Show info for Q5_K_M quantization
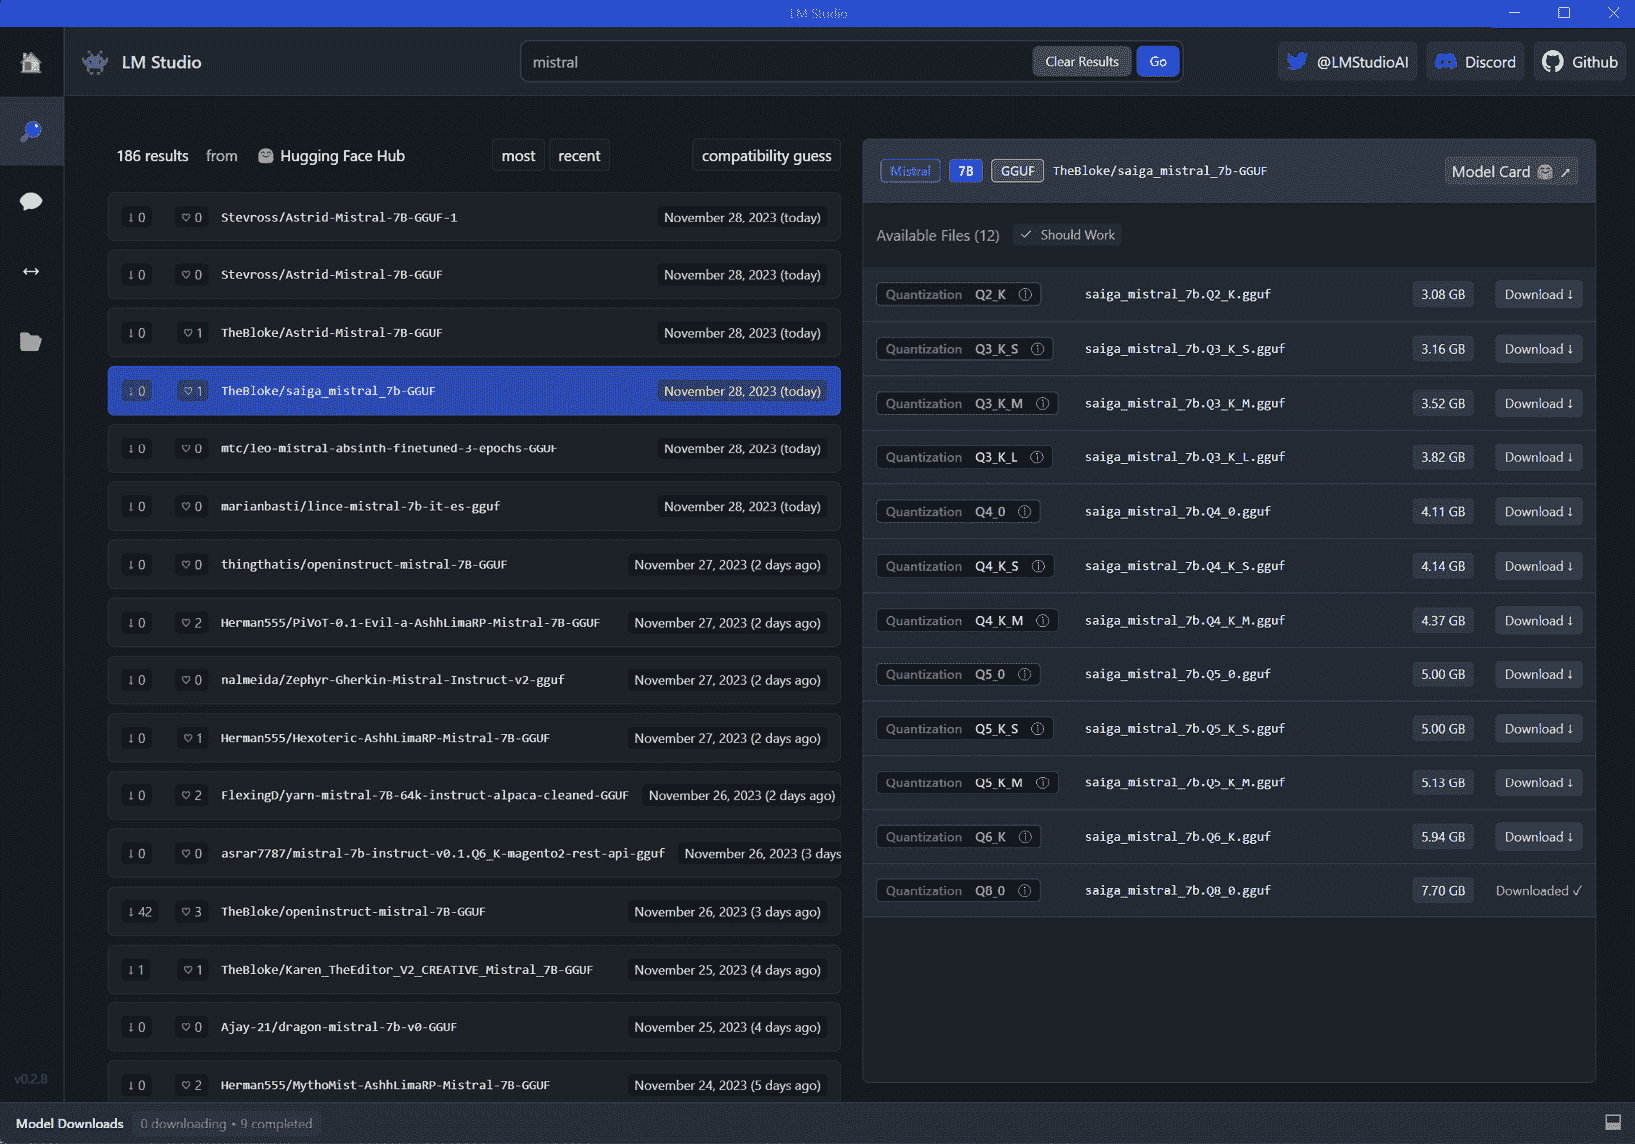1635x1144 pixels. click(x=1042, y=783)
